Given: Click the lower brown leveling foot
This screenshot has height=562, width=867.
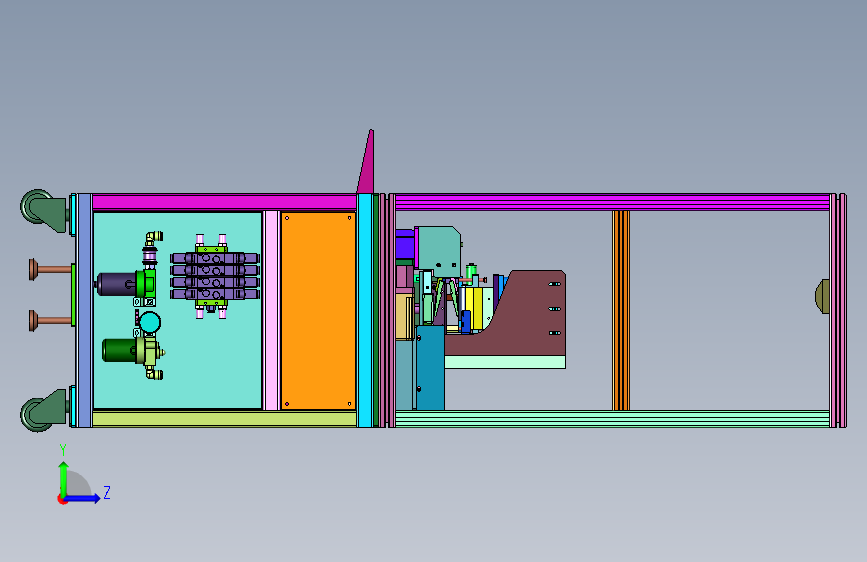Looking at the screenshot, I should (x=50, y=320).
